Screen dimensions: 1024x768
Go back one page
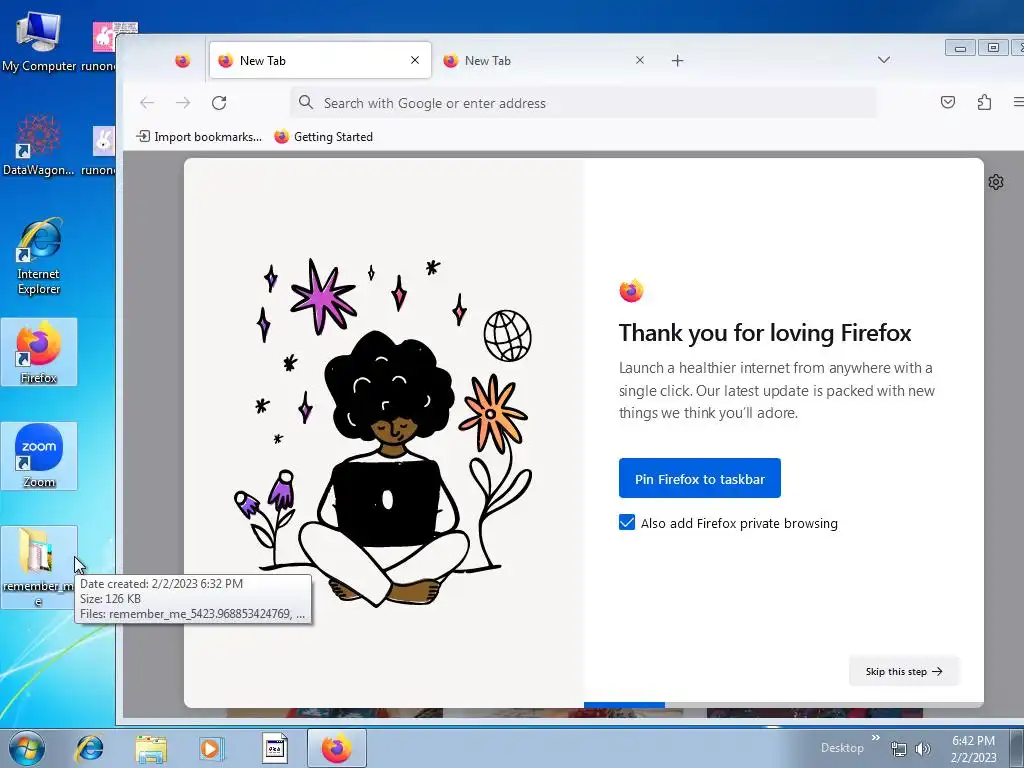[x=147, y=103]
